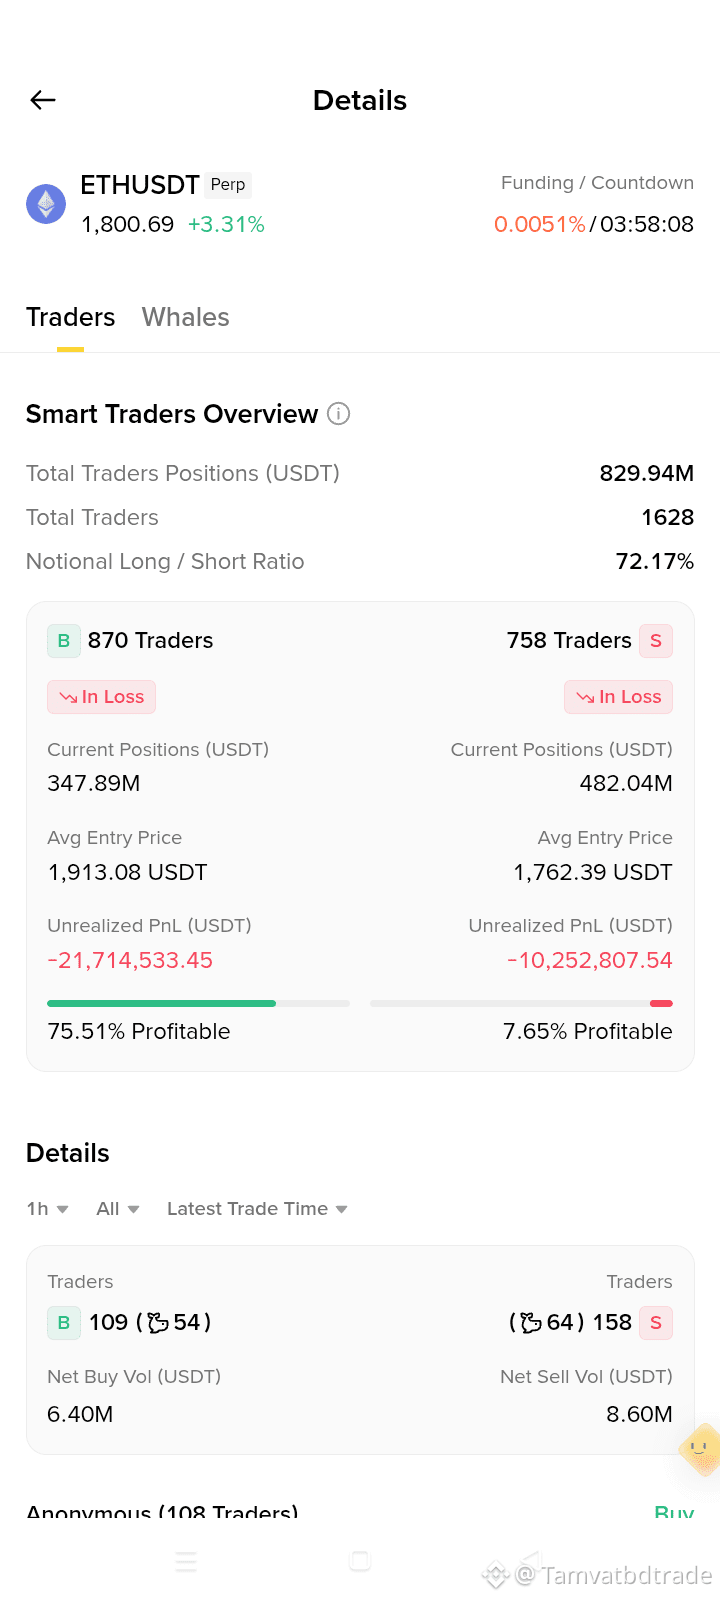This screenshot has width=720, height=1600.
Task: Tap the green B badge beside 870 Traders
Action: pos(64,641)
